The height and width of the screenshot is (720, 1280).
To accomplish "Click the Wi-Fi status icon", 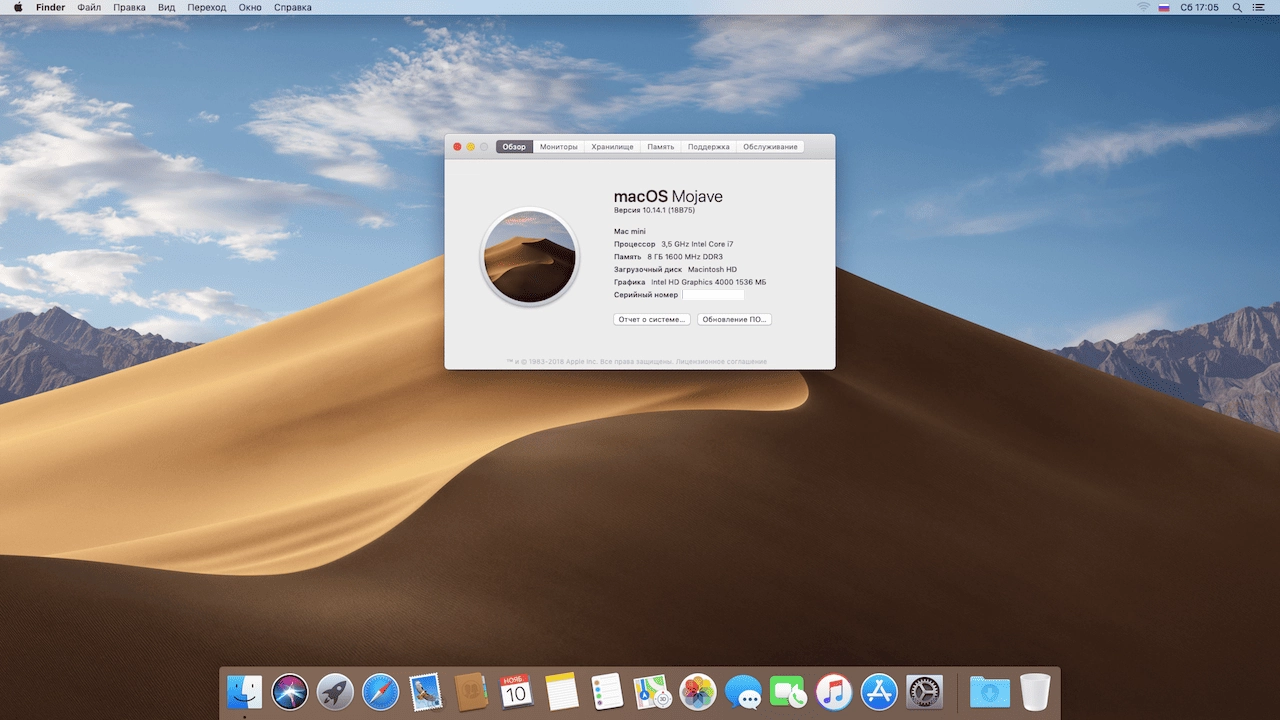I will click(x=1143, y=7).
